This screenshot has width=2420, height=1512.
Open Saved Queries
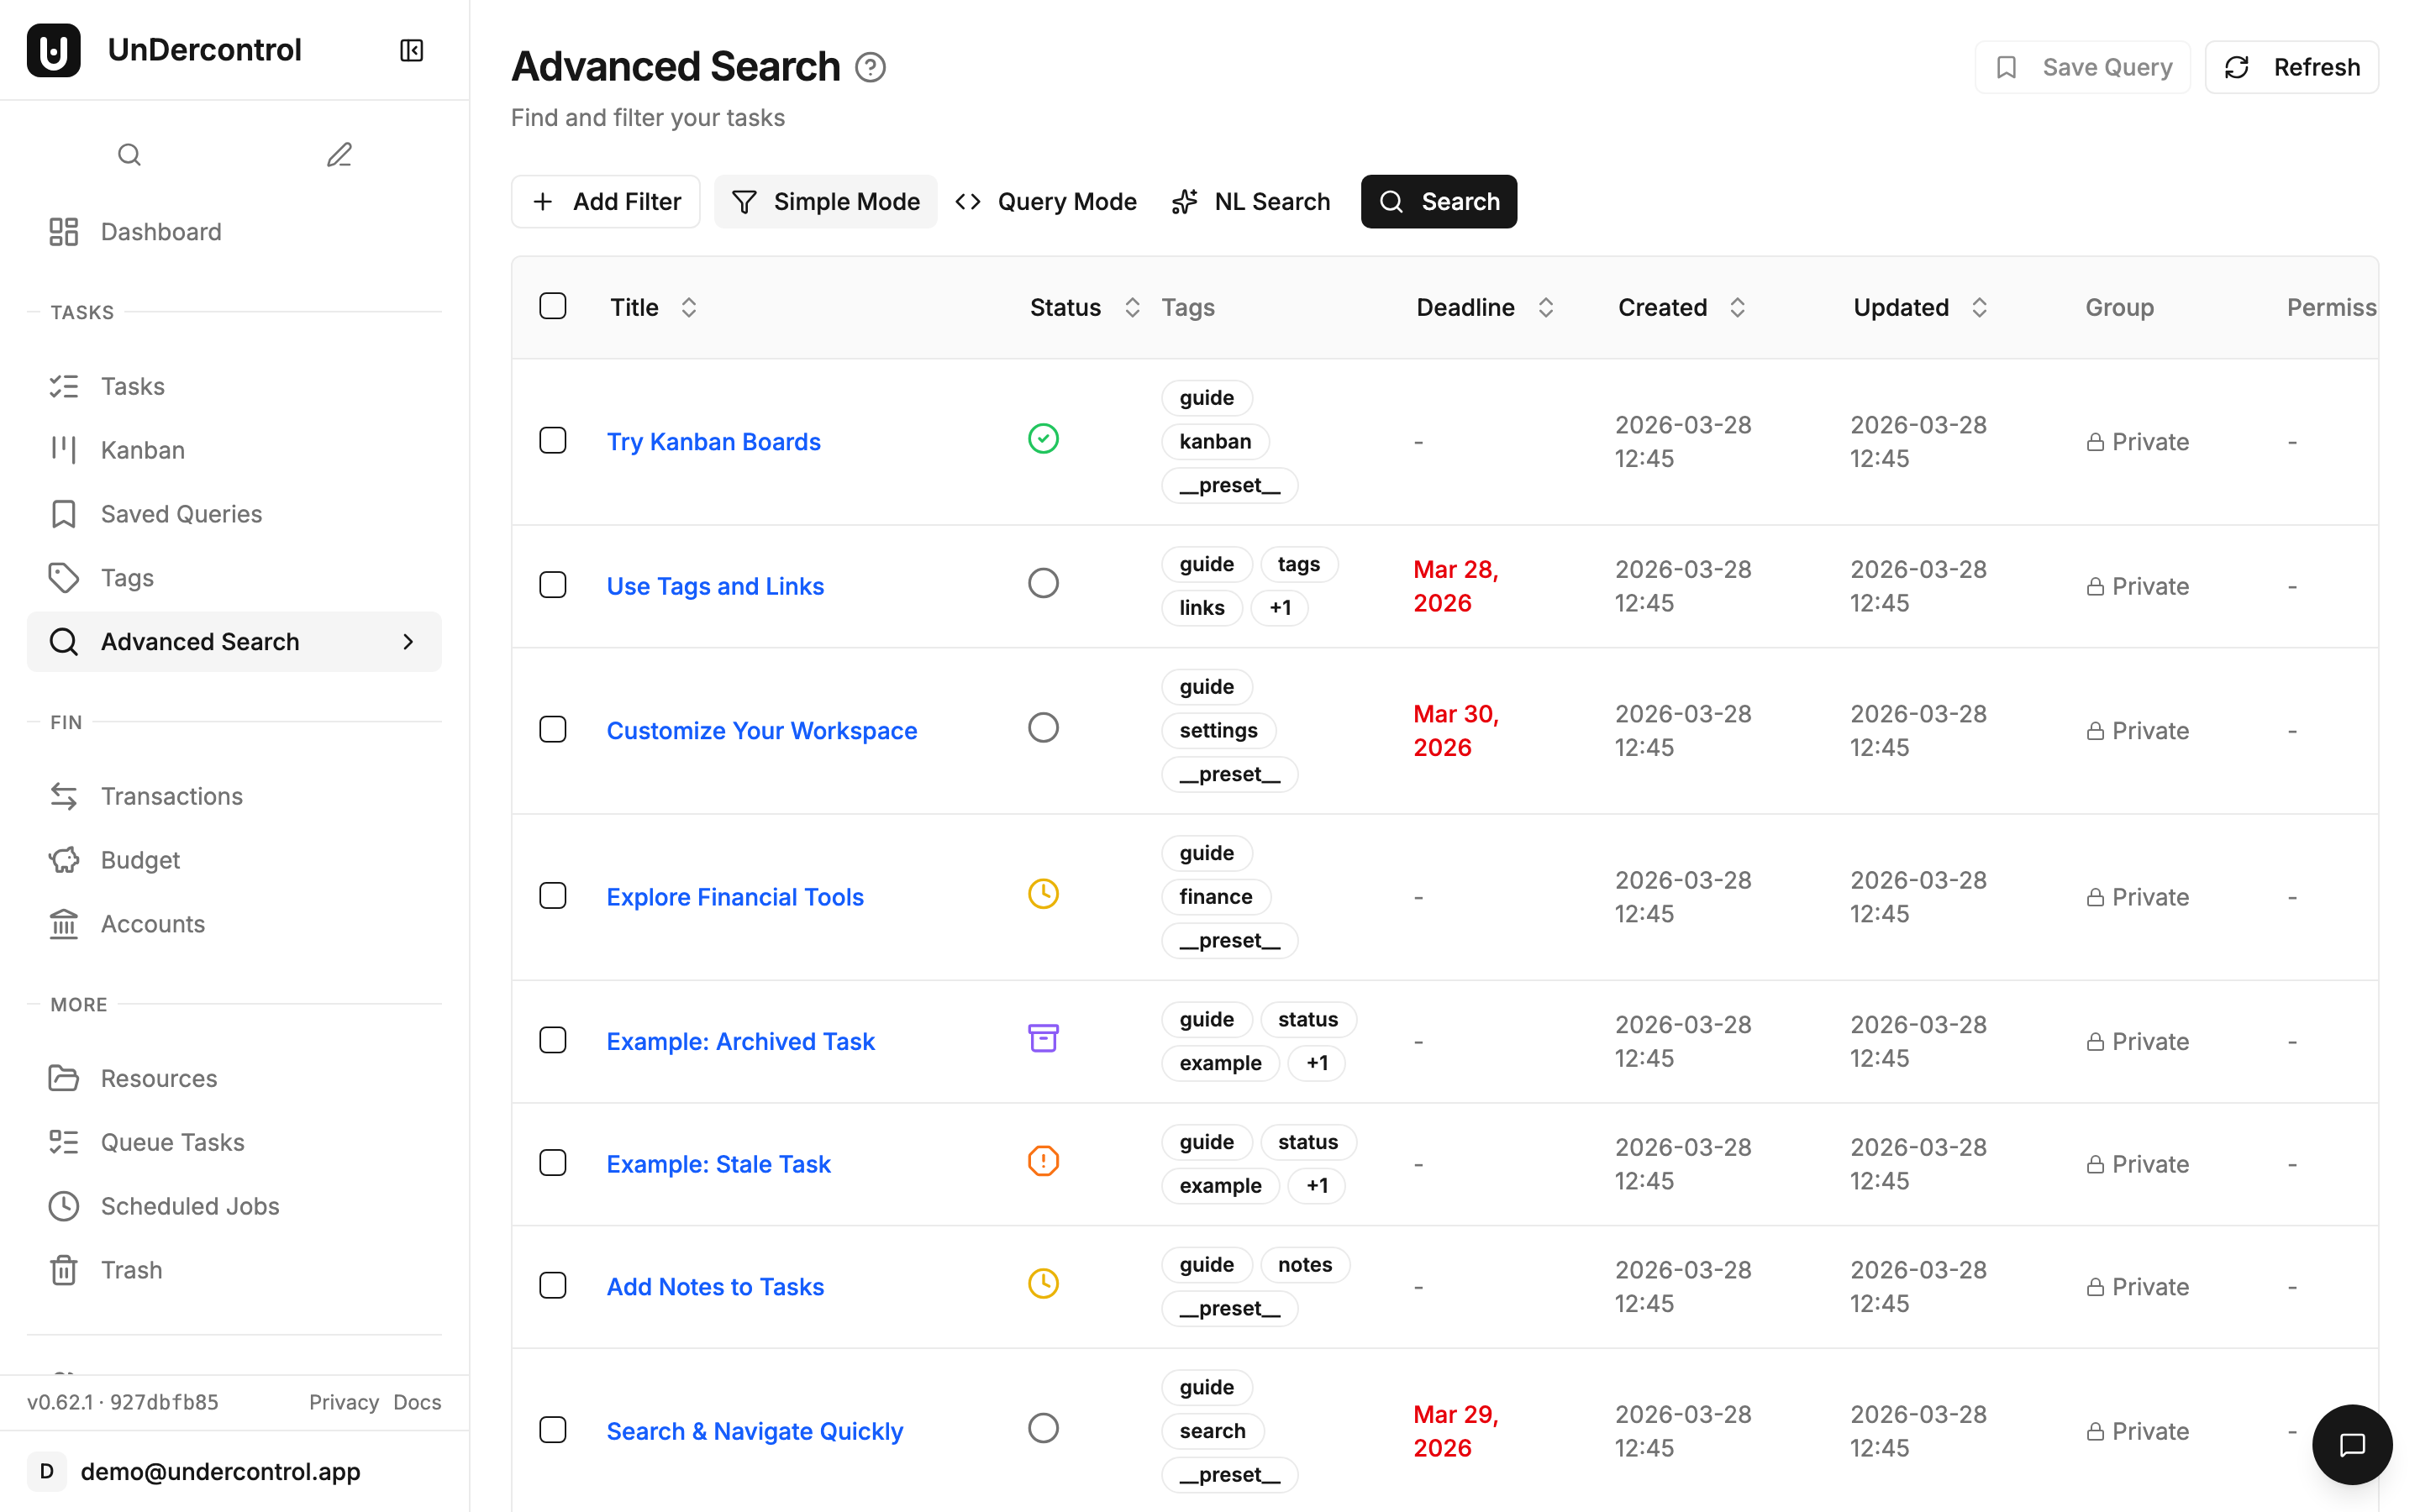(180, 513)
